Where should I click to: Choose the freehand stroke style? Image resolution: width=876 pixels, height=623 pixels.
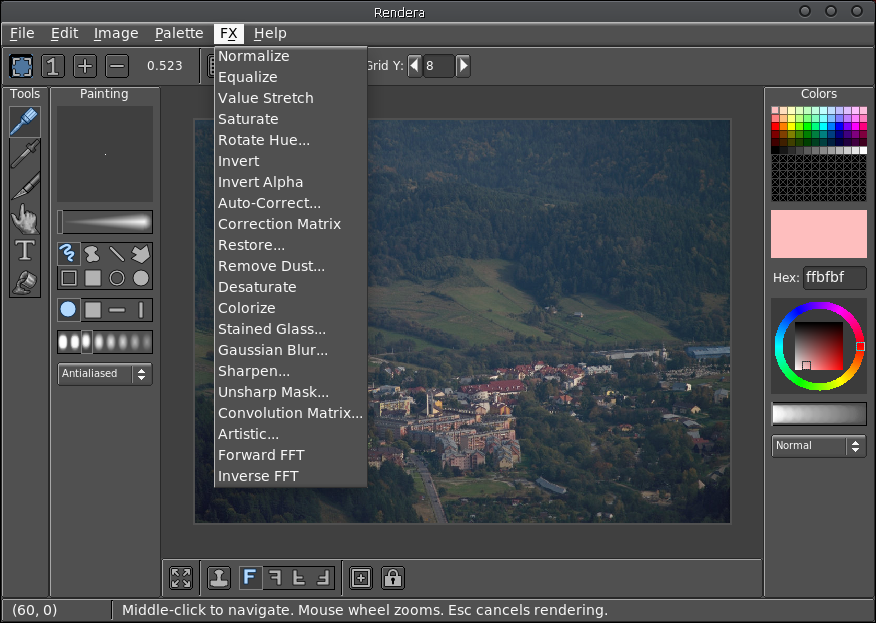tap(69, 254)
